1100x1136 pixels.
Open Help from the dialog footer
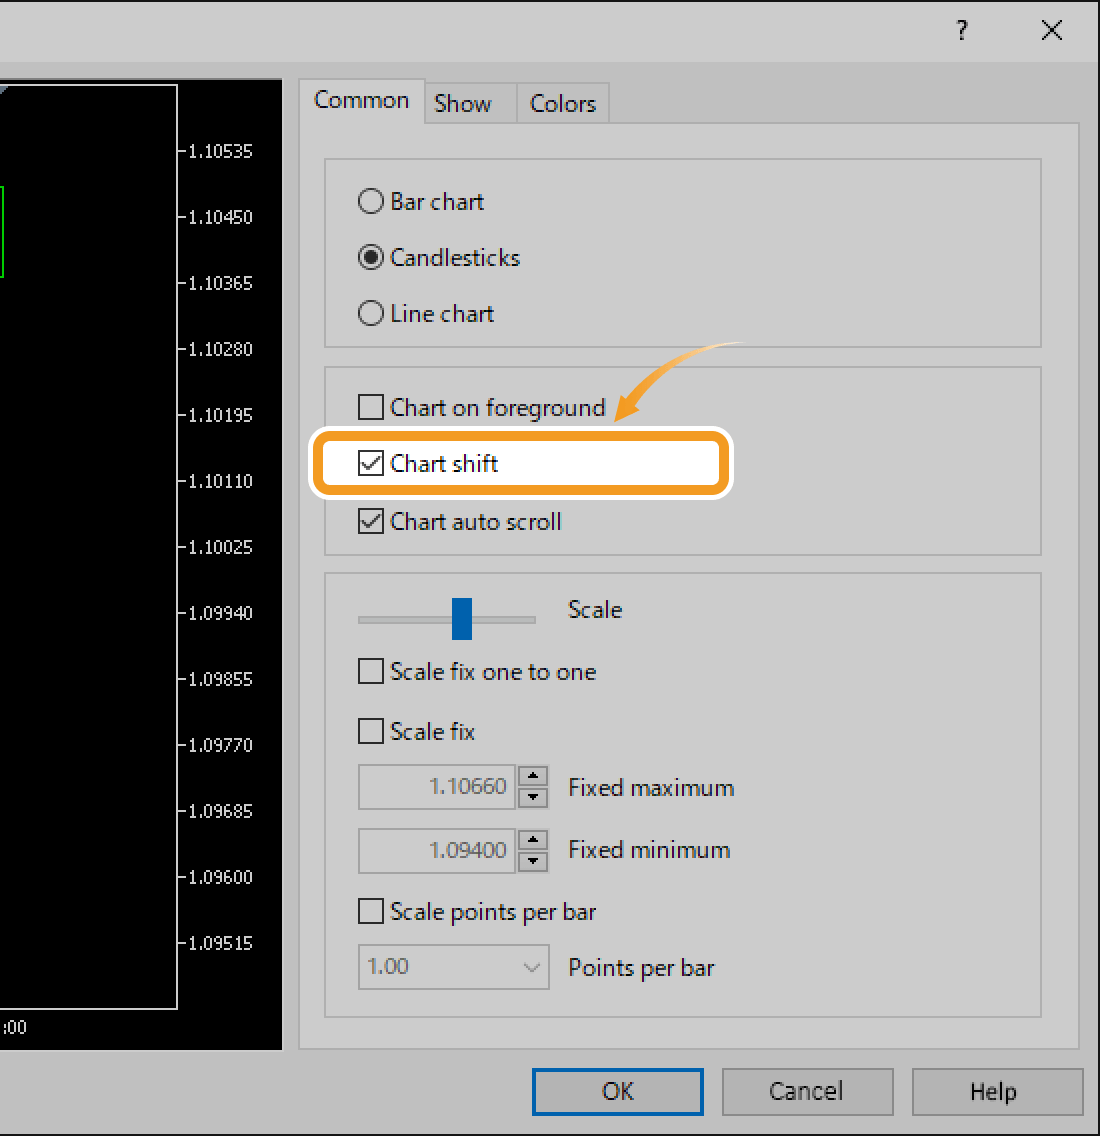pos(996,1091)
